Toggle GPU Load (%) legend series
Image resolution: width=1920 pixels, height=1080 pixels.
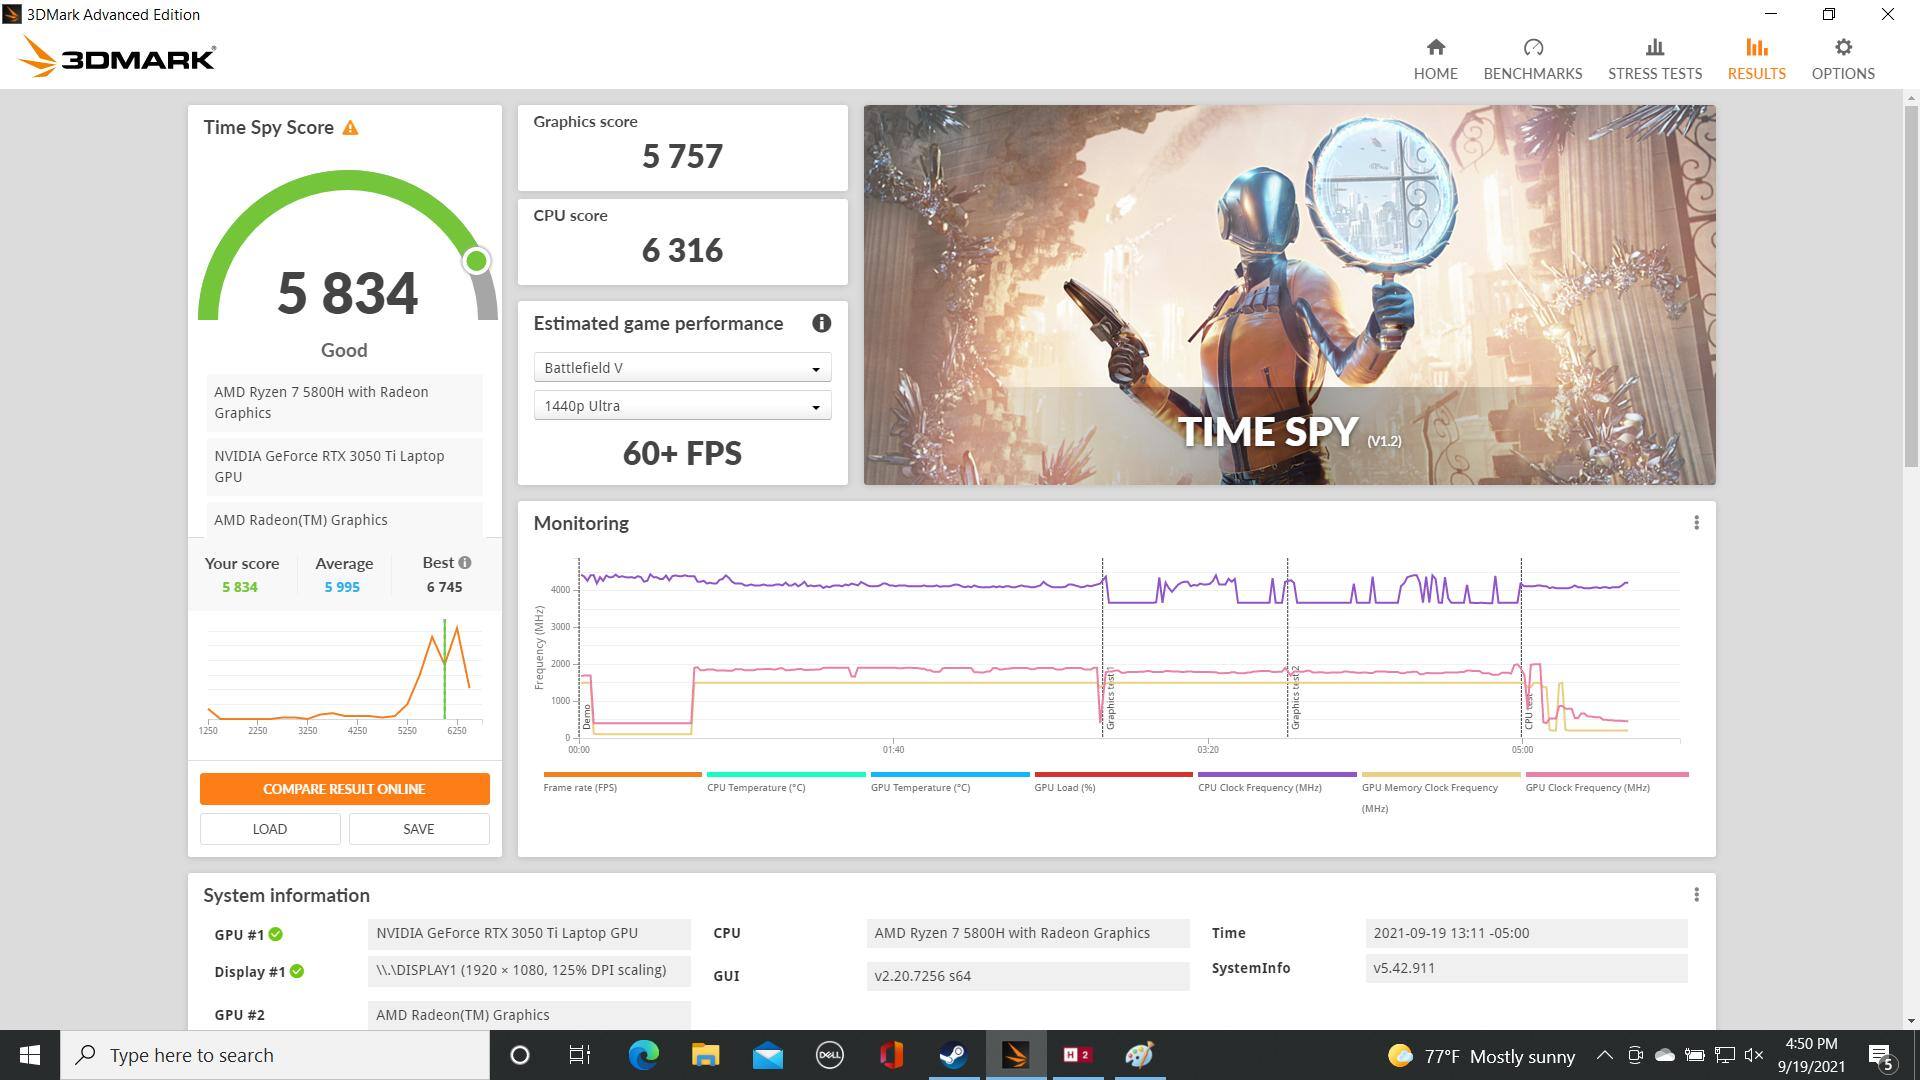[x=1064, y=788]
